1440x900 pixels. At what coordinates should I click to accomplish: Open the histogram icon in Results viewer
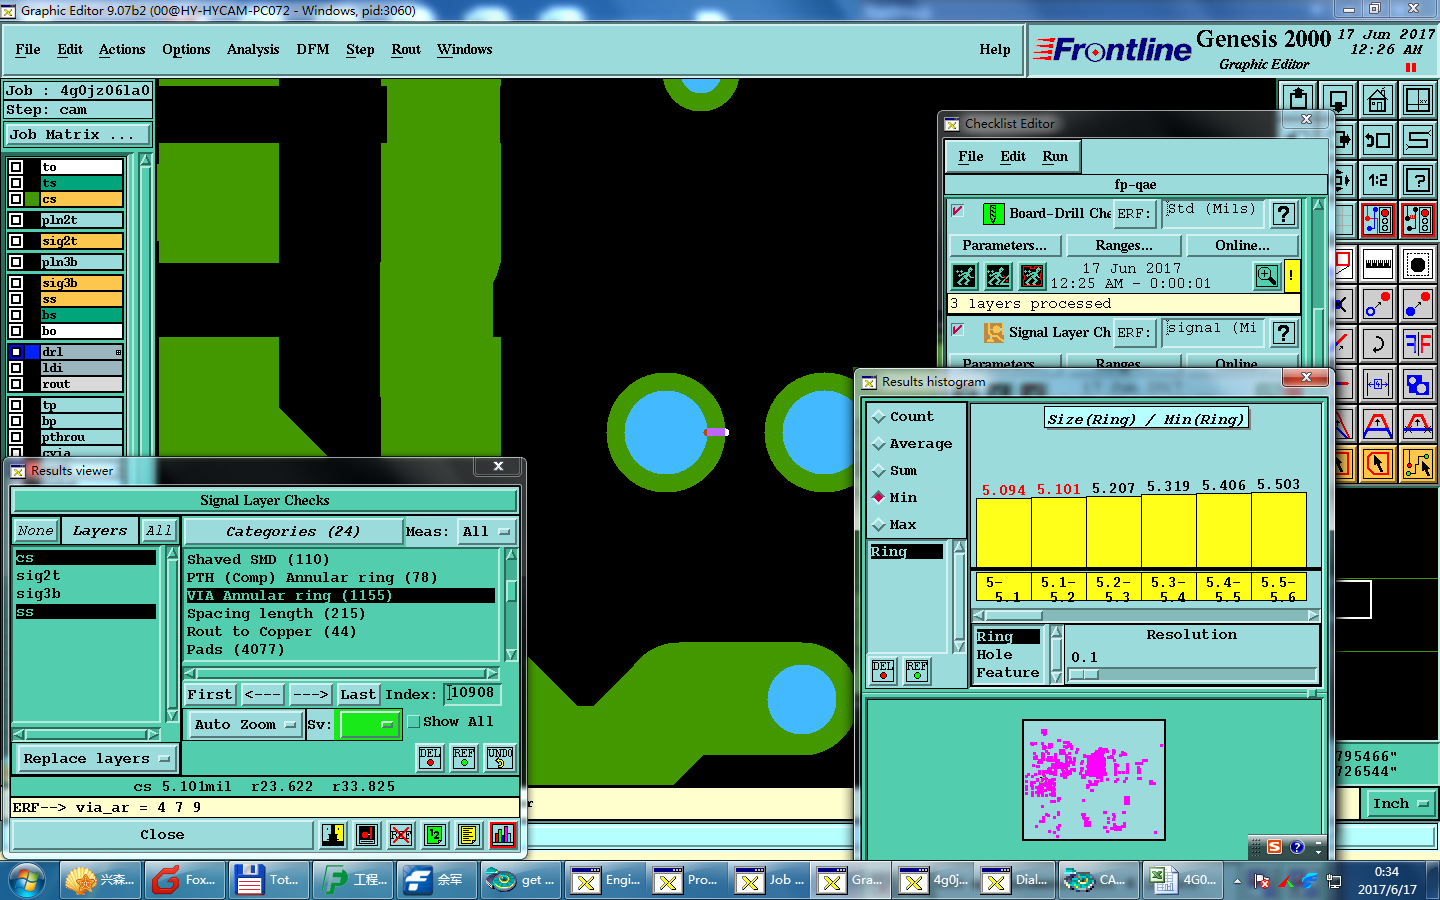pyautogui.click(x=502, y=835)
